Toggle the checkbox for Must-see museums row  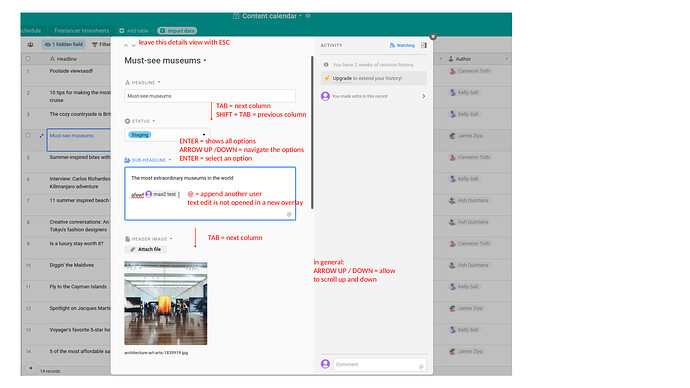[28, 135]
